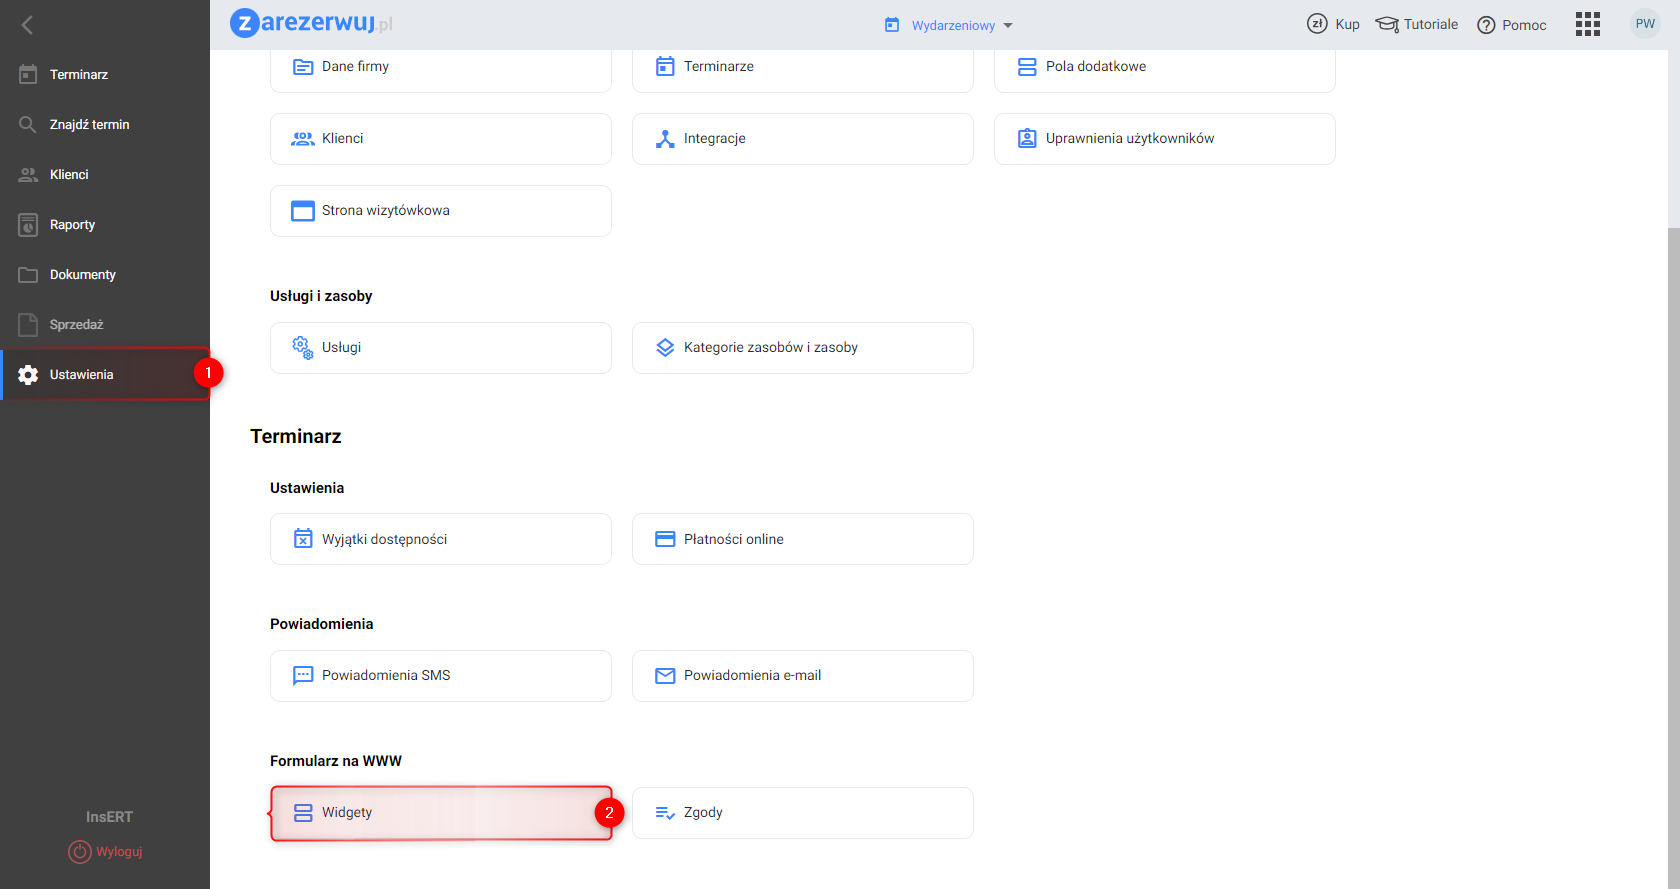The height and width of the screenshot is (889, 1680).
Task: Open Raporty sidebar item
Action: (x=72, y=224)
